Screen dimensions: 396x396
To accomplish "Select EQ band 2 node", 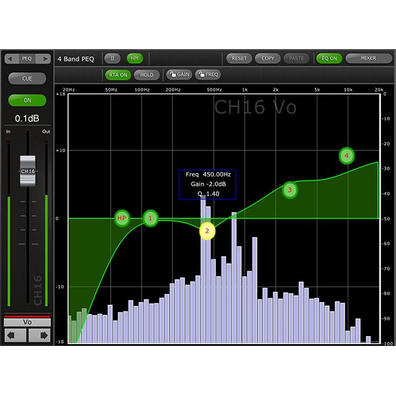I will pyautogui.click(x=207, y=231).
